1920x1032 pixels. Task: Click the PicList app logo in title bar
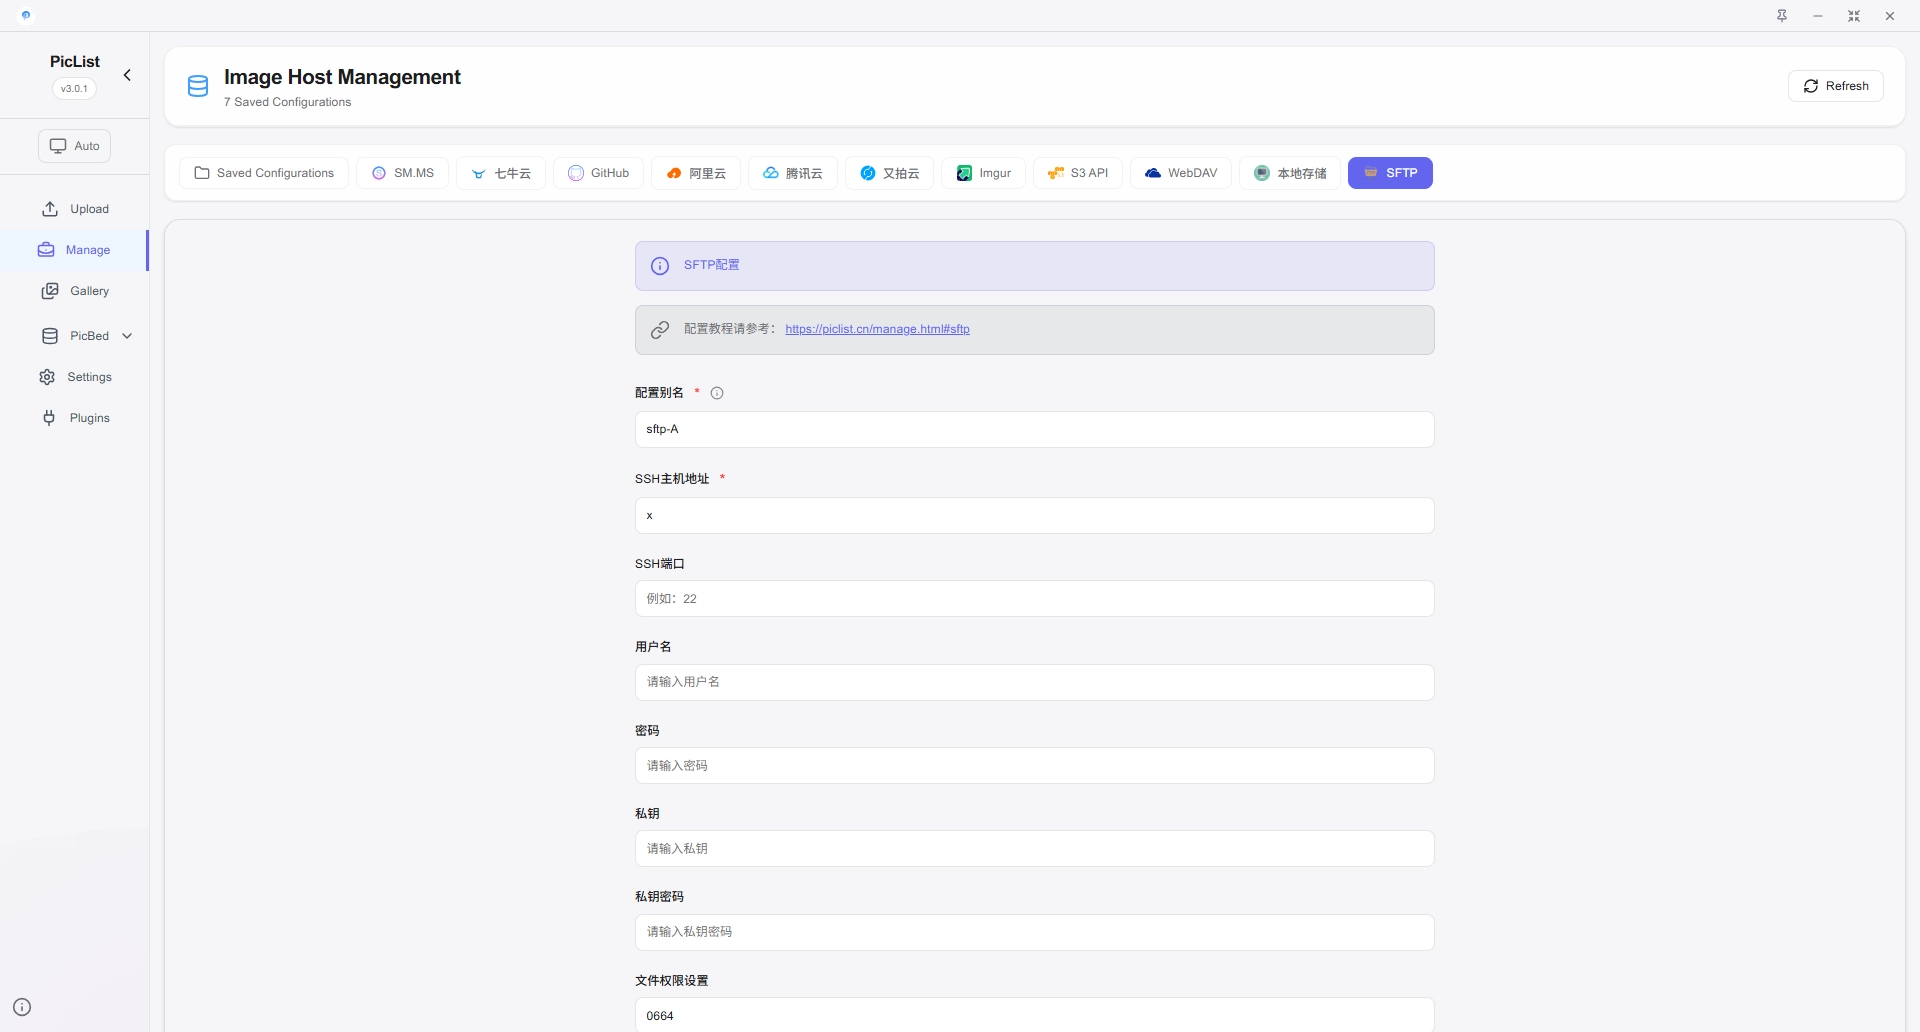[26, 16]
